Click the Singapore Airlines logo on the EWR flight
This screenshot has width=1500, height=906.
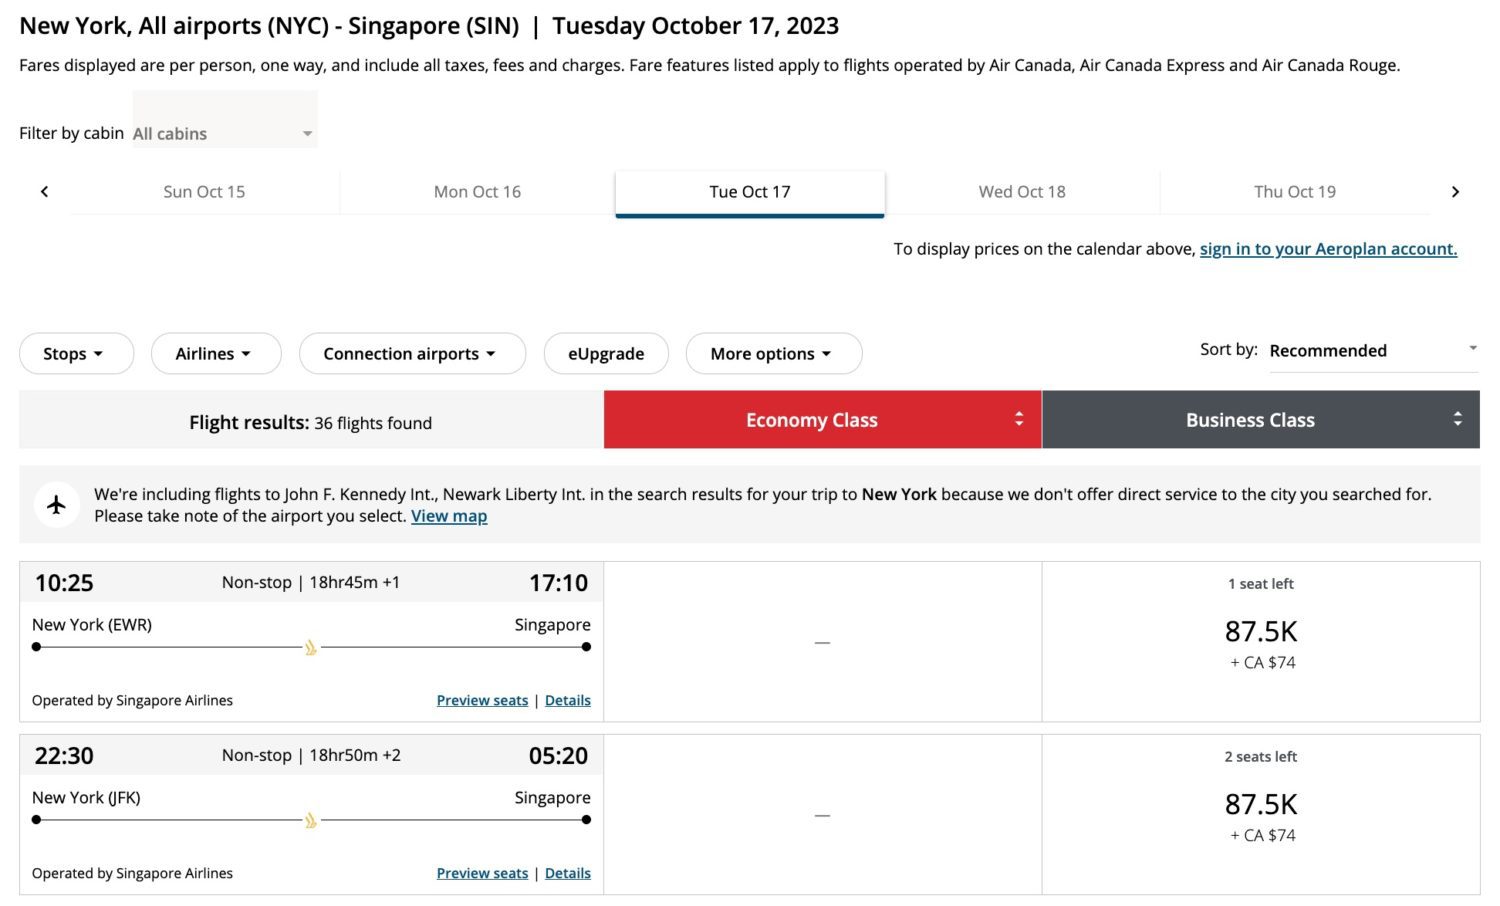[x=310, y=647]
